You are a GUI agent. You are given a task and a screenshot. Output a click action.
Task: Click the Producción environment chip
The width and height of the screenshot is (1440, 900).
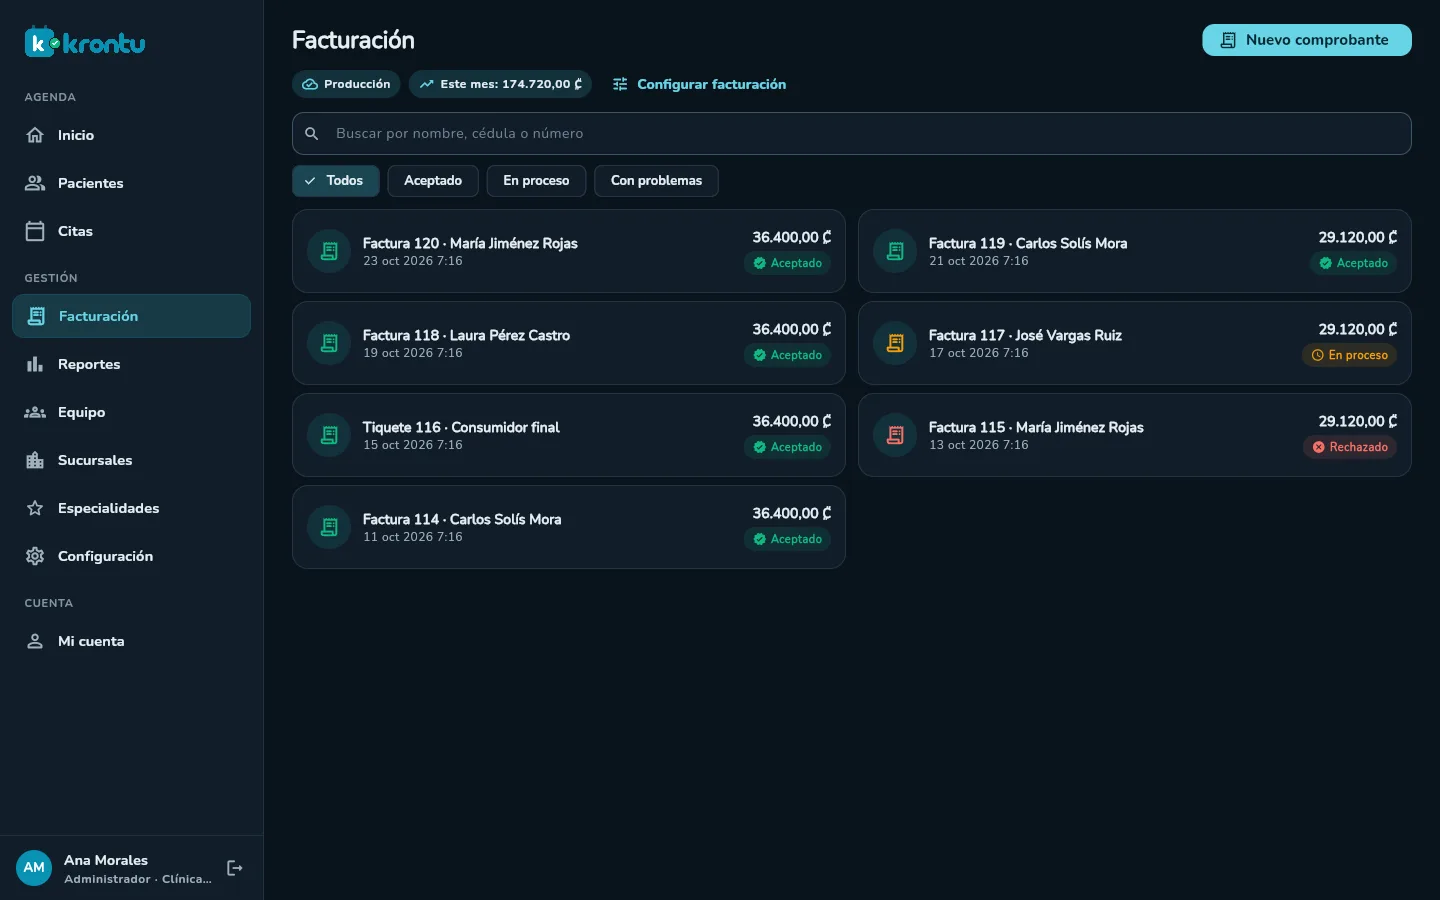[x=346, y=84]
